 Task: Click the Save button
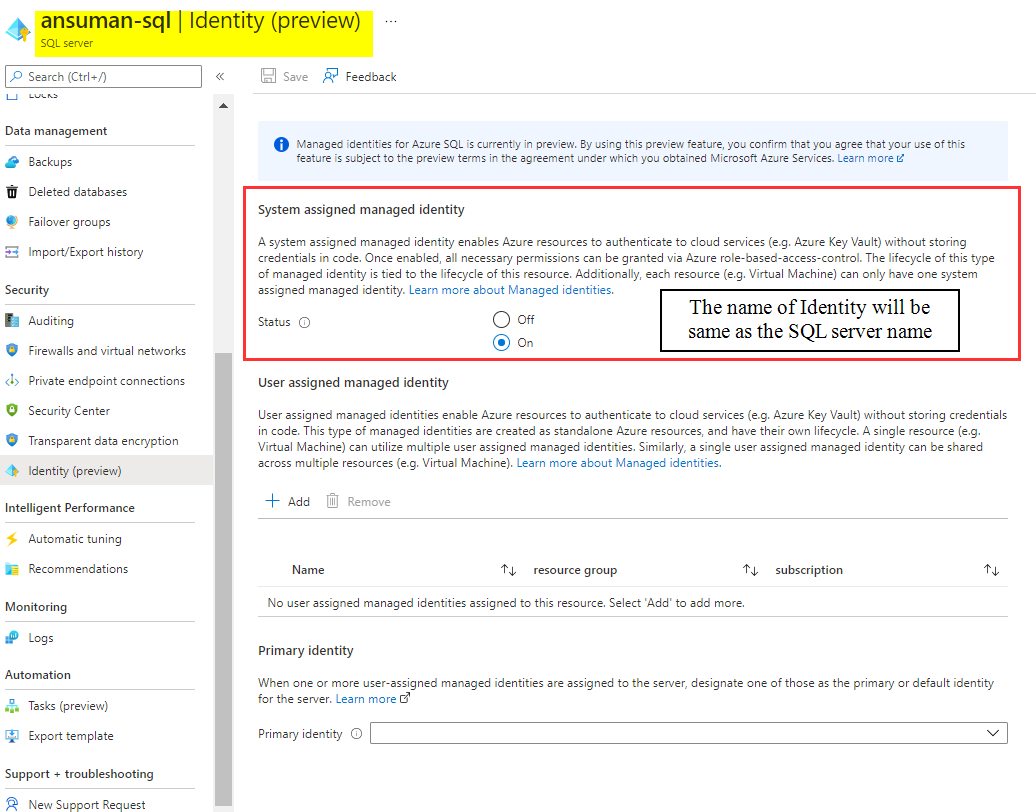(x=285, y=76)
